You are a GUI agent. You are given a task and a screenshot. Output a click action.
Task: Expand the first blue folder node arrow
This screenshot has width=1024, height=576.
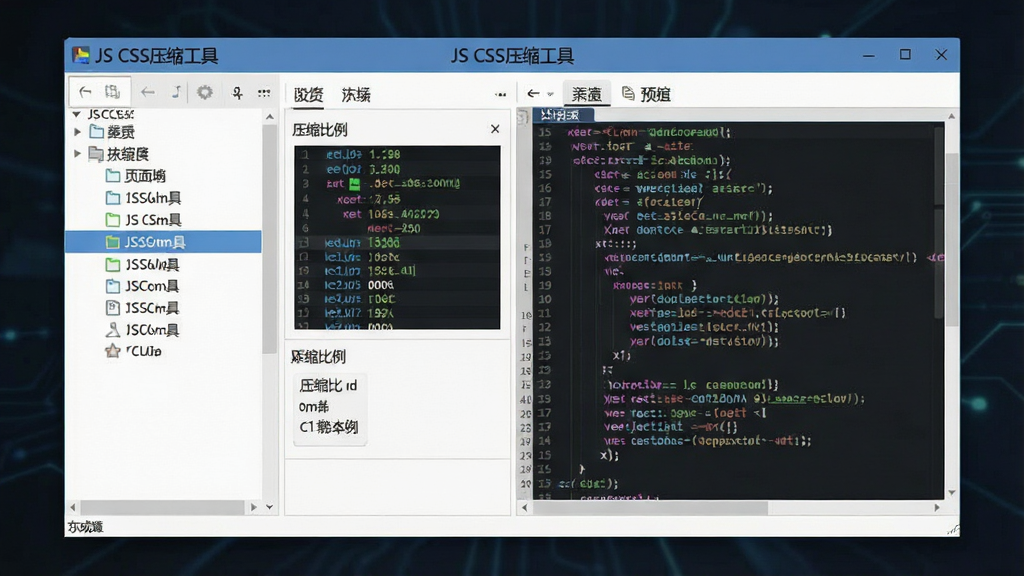coord(78,132)
